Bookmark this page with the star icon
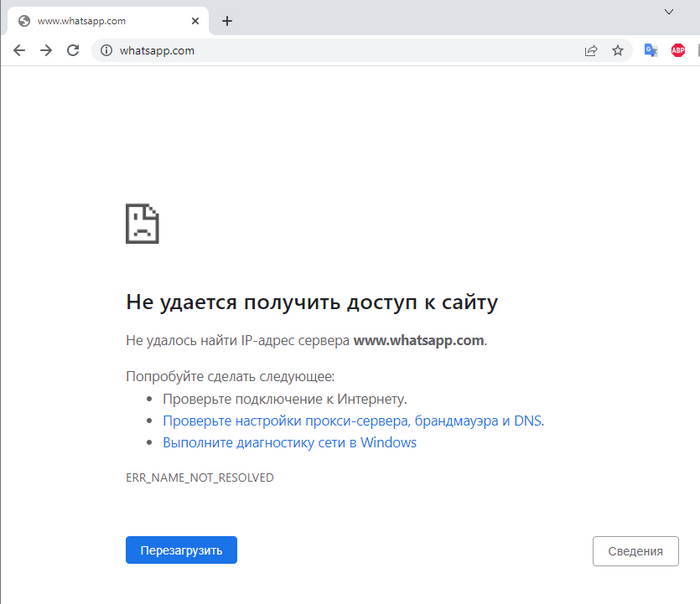Viewport: 700px width, 604px height. [618, 50]
